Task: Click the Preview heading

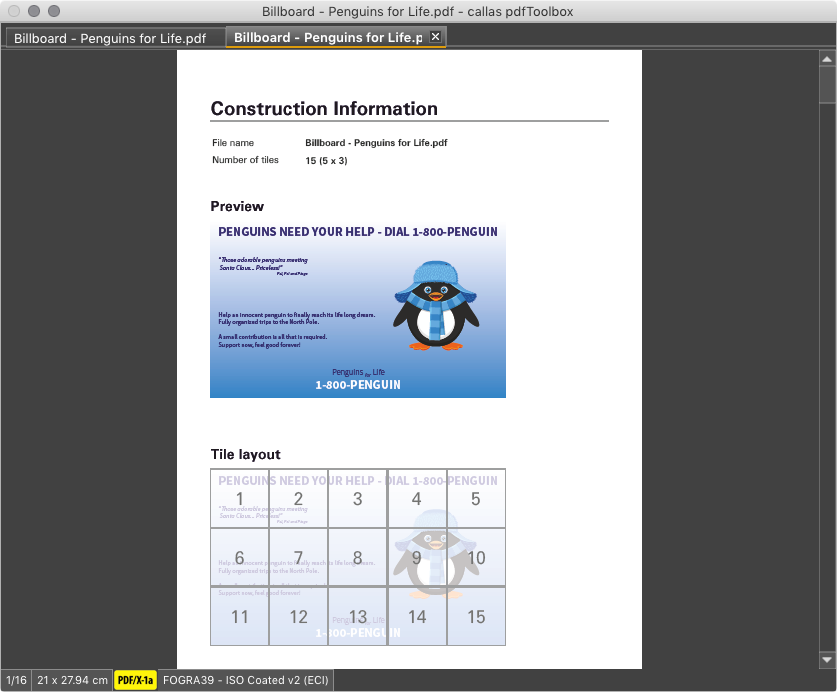Action: click(237, 206)
